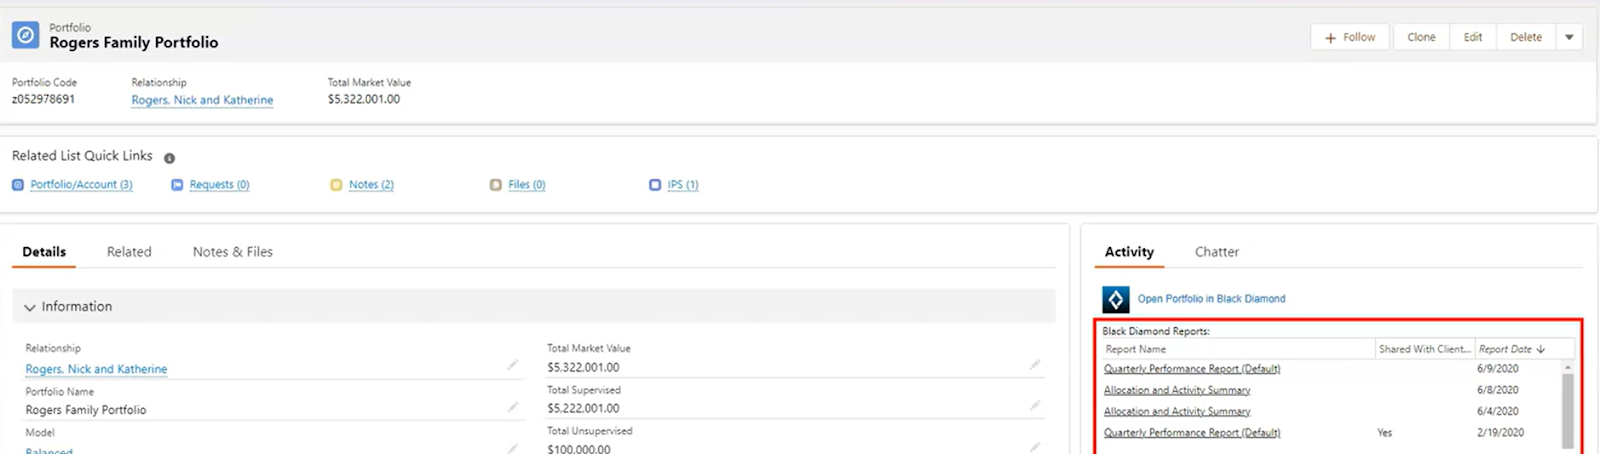Select portfolio code z052978691
This screenshot has height=454, width=1600.
[x=43, y=99]
